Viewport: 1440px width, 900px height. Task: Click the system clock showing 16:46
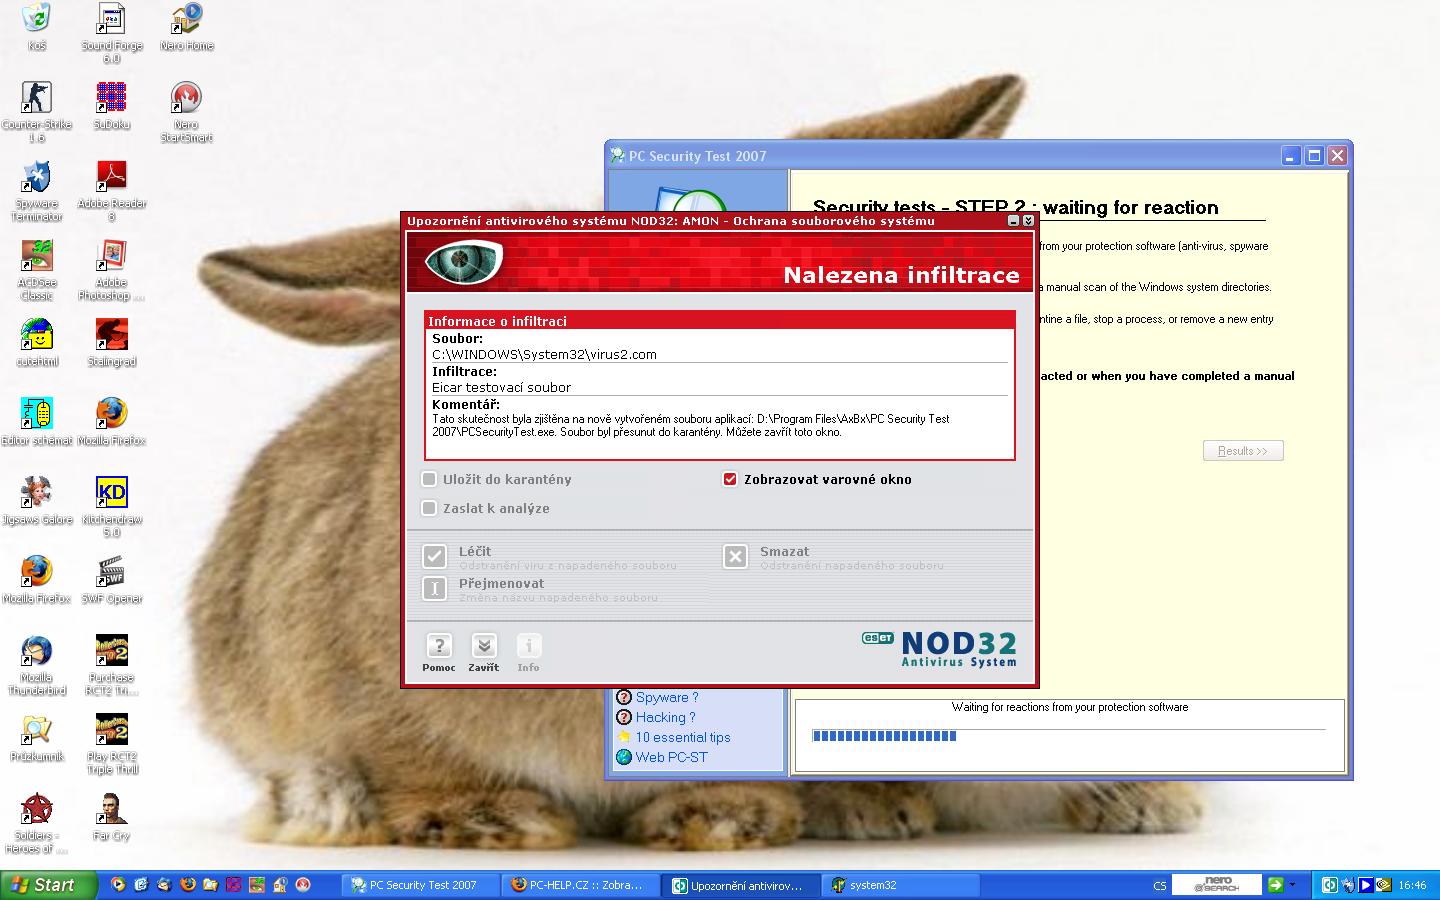click(x=1412, y=885)
